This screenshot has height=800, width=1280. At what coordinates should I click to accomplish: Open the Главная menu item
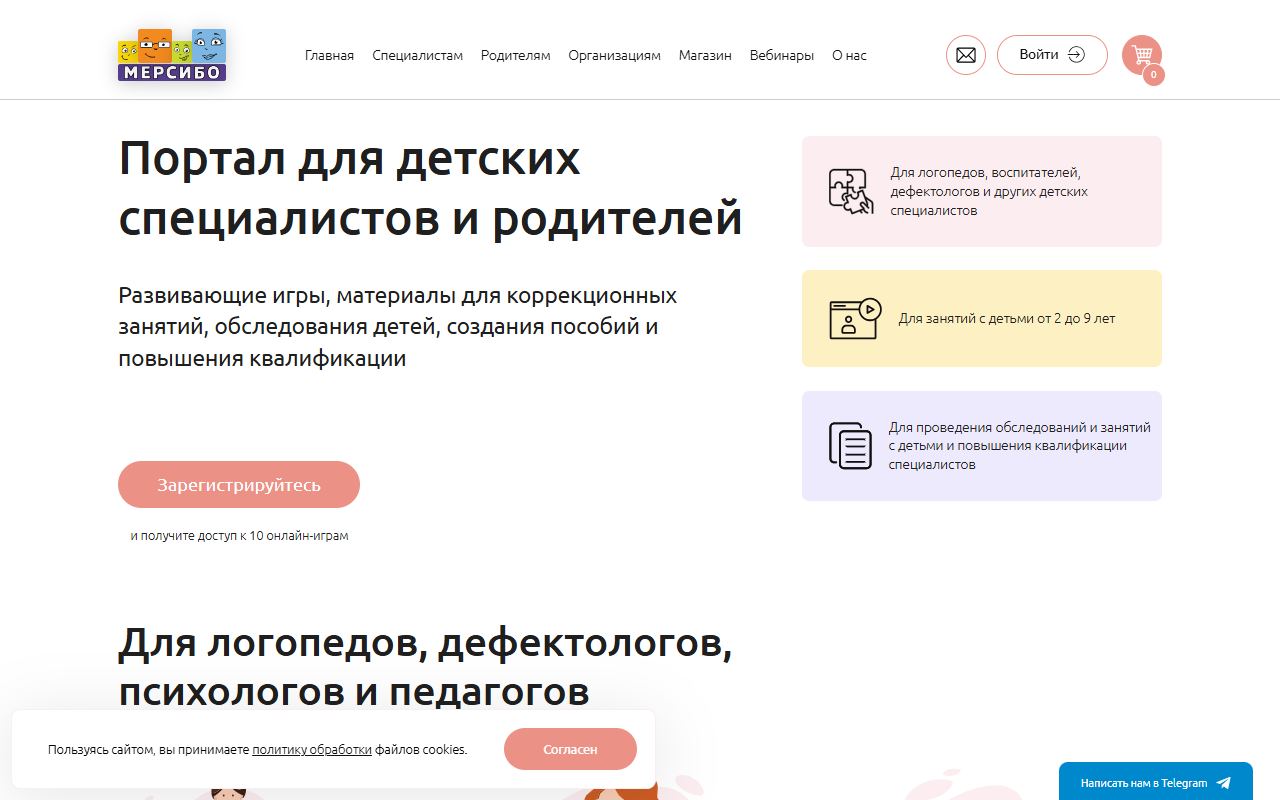[329, 55]
